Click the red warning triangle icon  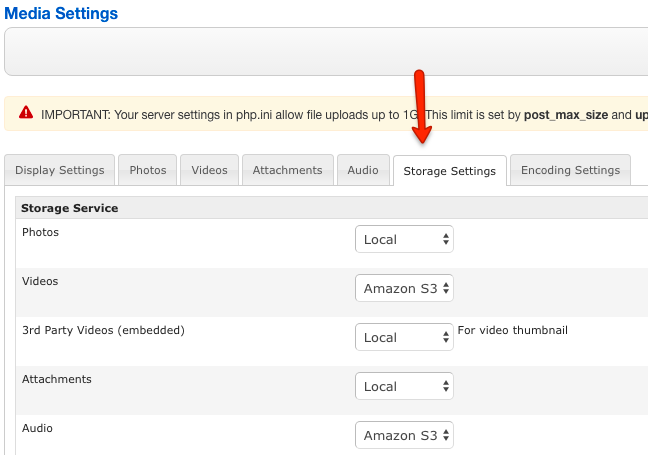(x=25, y=115)
